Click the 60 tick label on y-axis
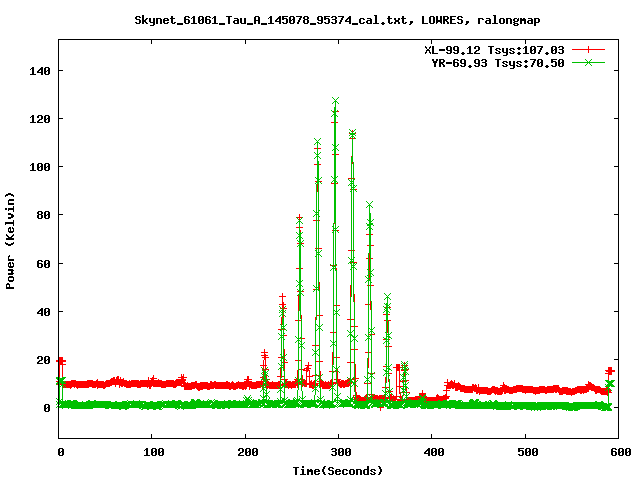This screenshot has height=480, width=640. click(43, 263)
